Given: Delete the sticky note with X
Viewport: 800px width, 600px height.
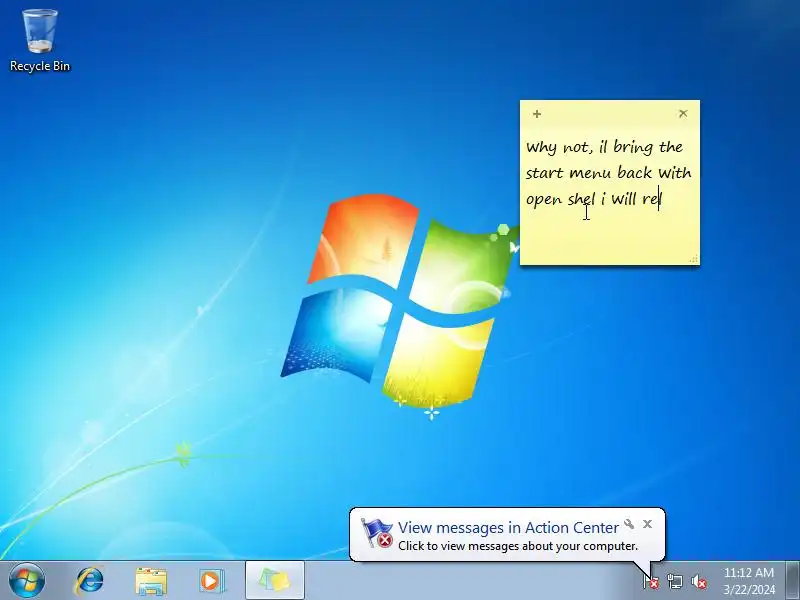Looking at the screenshot, I should (x=683, y=113).
